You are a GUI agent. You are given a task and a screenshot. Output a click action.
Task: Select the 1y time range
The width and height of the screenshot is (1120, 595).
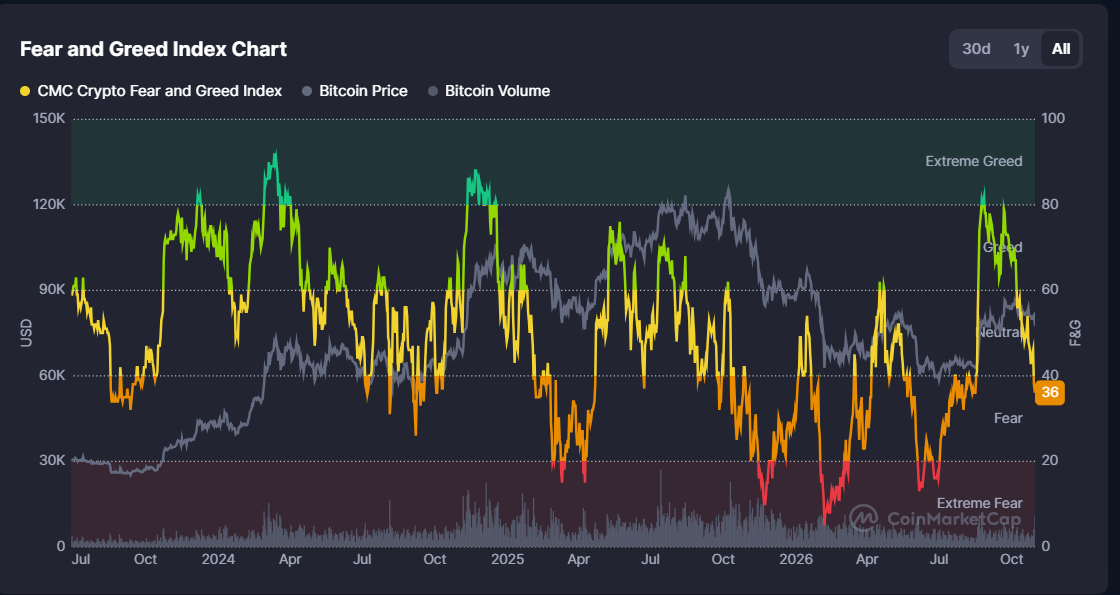[x=1021, y=49]
